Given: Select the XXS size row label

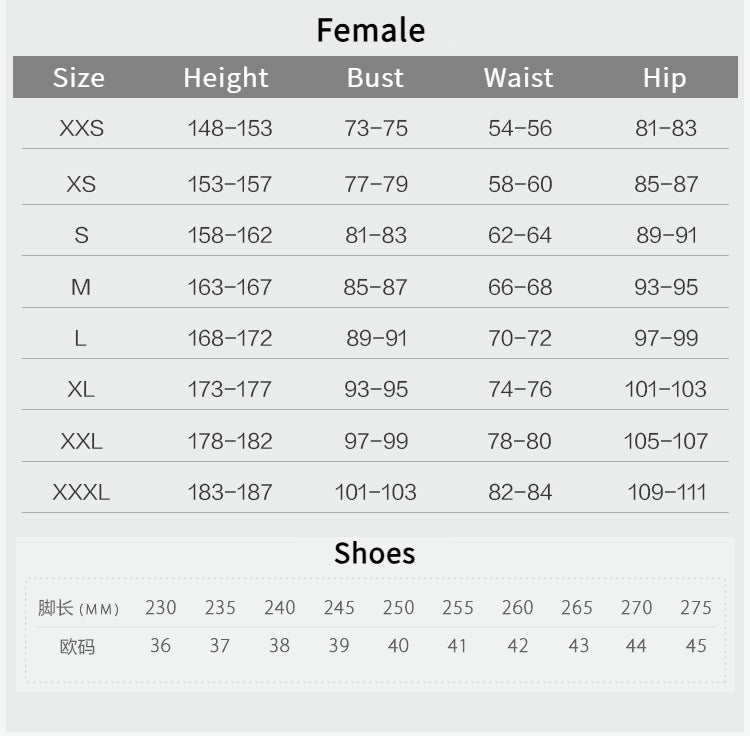Looking at the screenshot, I should click(81, 128).
